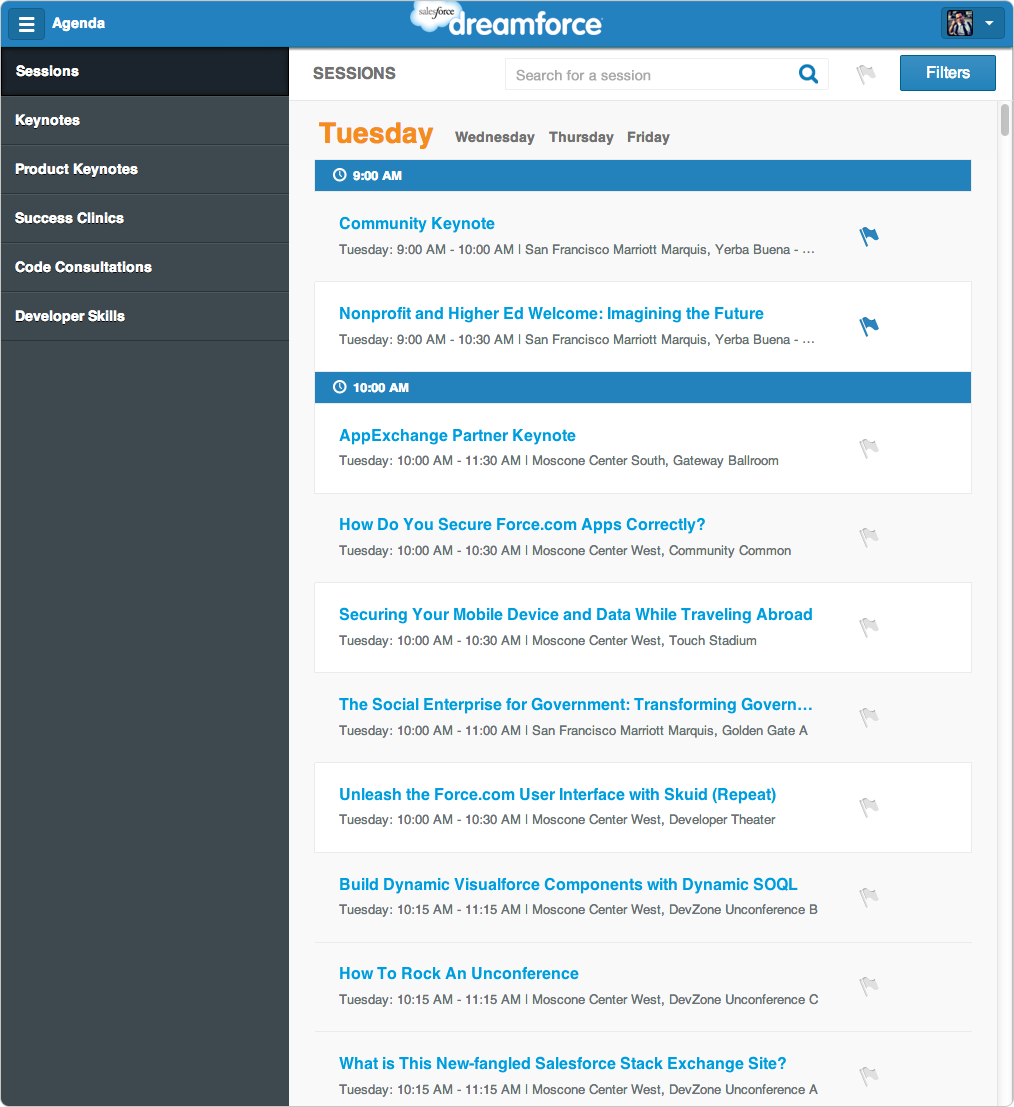Open AppExchange Partner Keynote link

(457, 436)
